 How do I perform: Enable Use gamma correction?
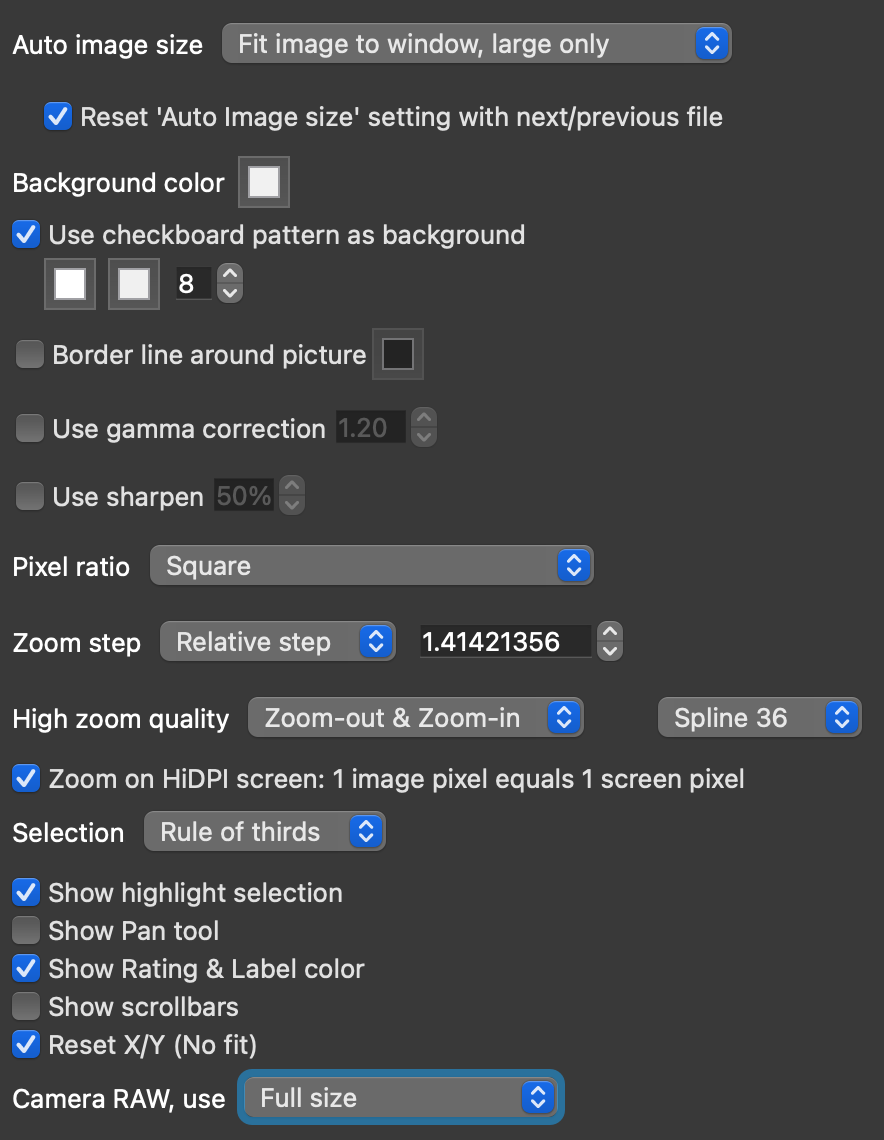[30, 429]
